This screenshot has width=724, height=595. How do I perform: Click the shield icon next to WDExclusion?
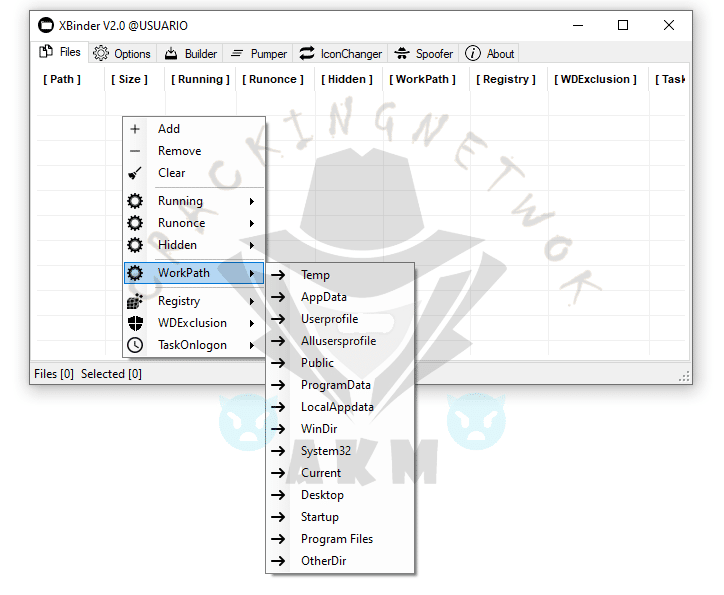[x=135, y=323]
